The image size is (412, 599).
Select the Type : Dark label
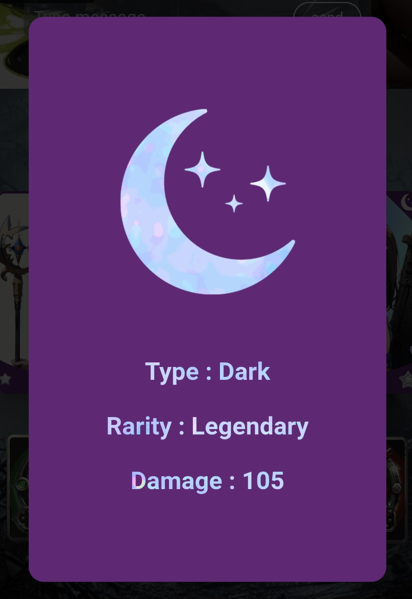[x=208, y=372]
